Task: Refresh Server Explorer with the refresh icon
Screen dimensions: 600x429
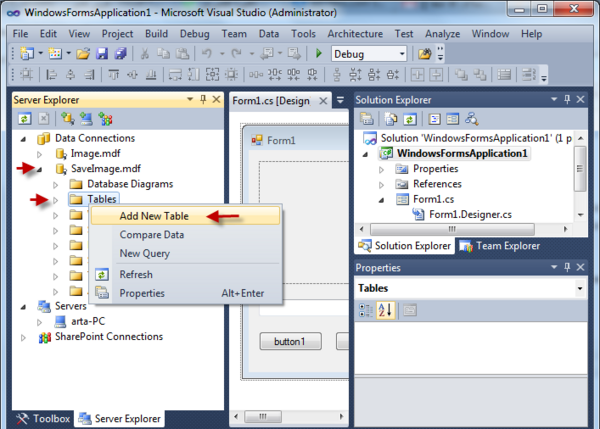Action: pyautogui.click(x=24, y=119)
